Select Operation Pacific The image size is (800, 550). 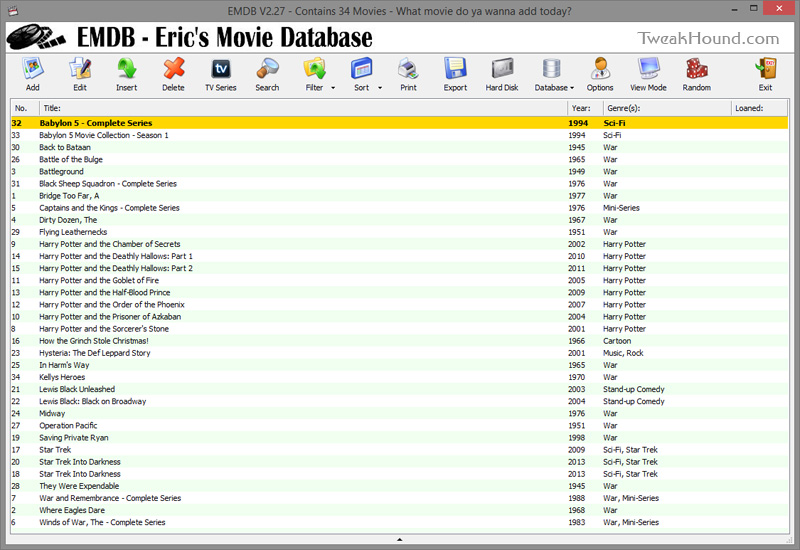399,426
